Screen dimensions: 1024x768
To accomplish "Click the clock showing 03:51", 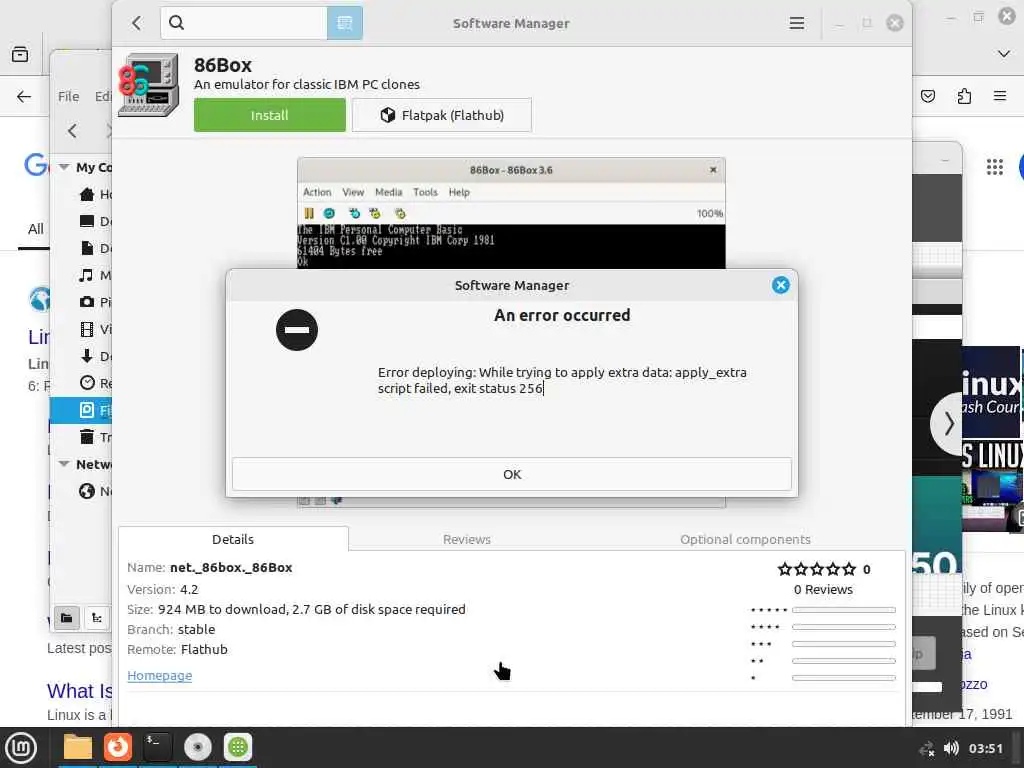I will pyautogui.click(x=985, y=748).
